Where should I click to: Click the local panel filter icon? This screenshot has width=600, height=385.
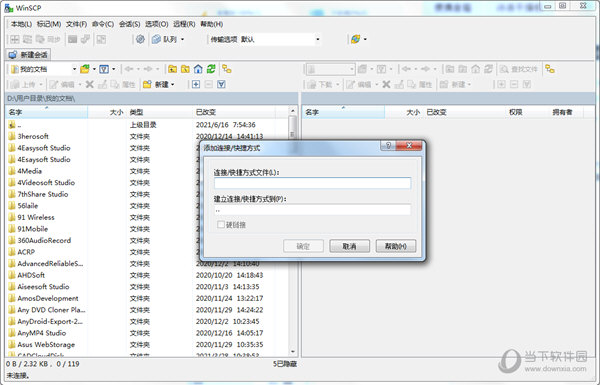104,69
